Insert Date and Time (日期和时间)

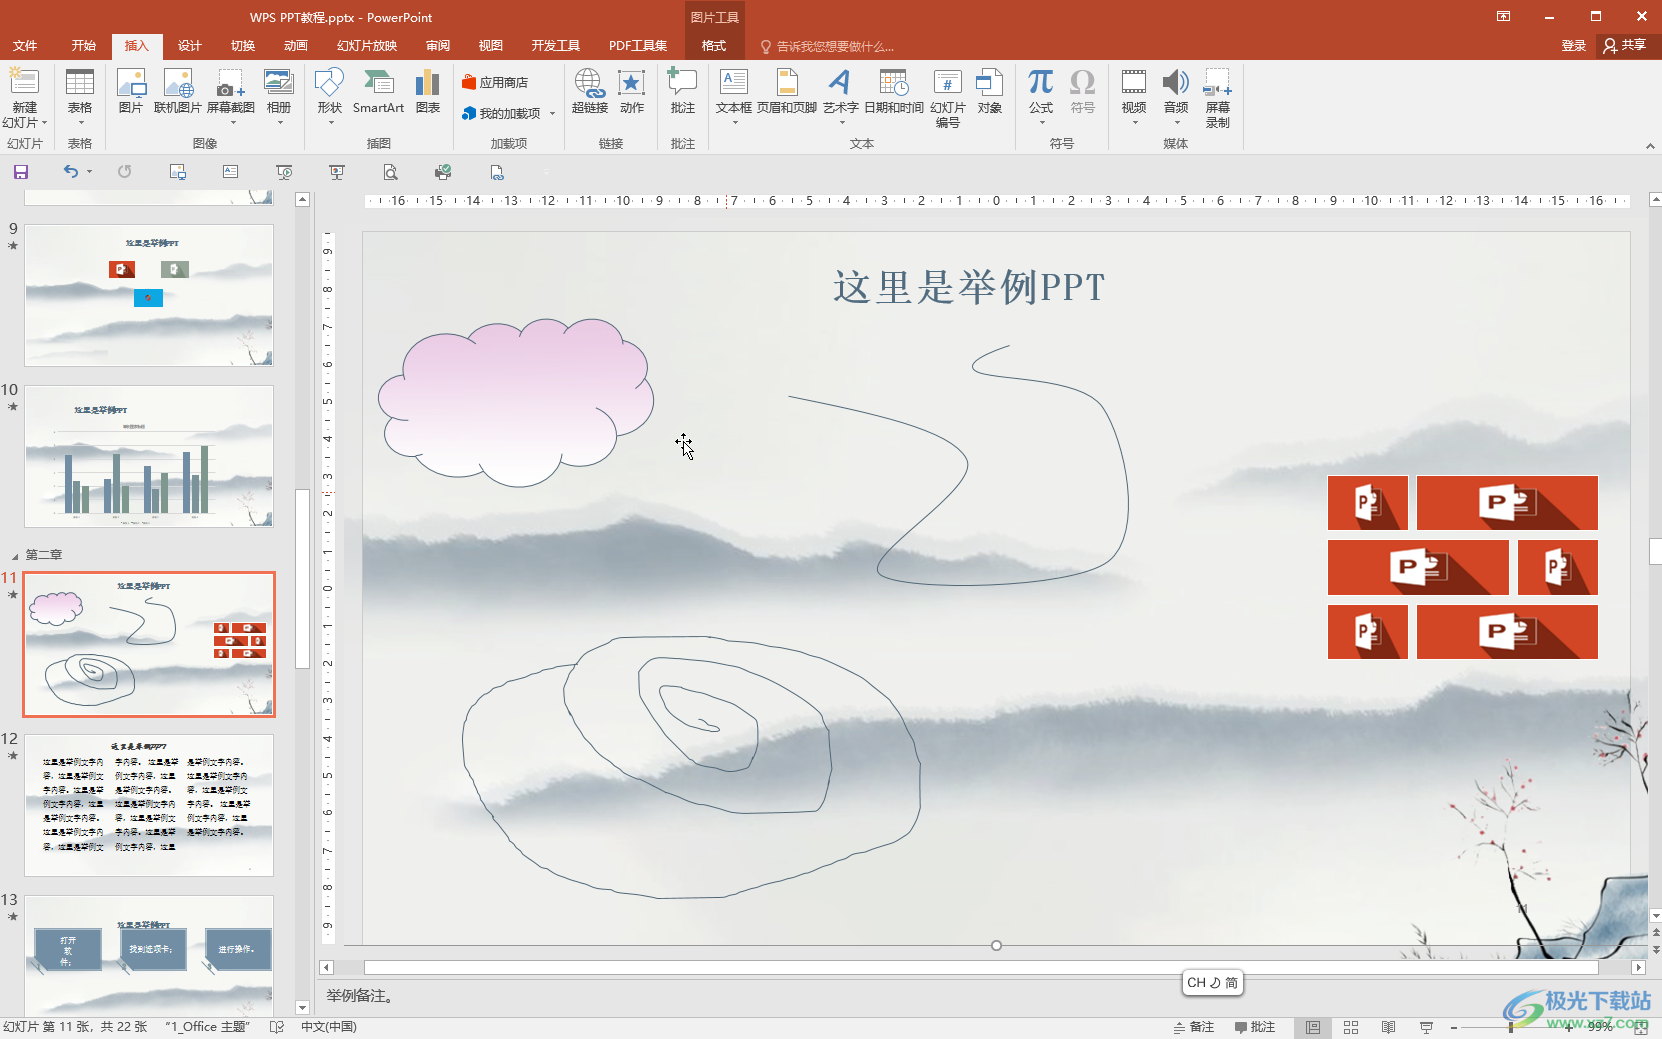894,91
